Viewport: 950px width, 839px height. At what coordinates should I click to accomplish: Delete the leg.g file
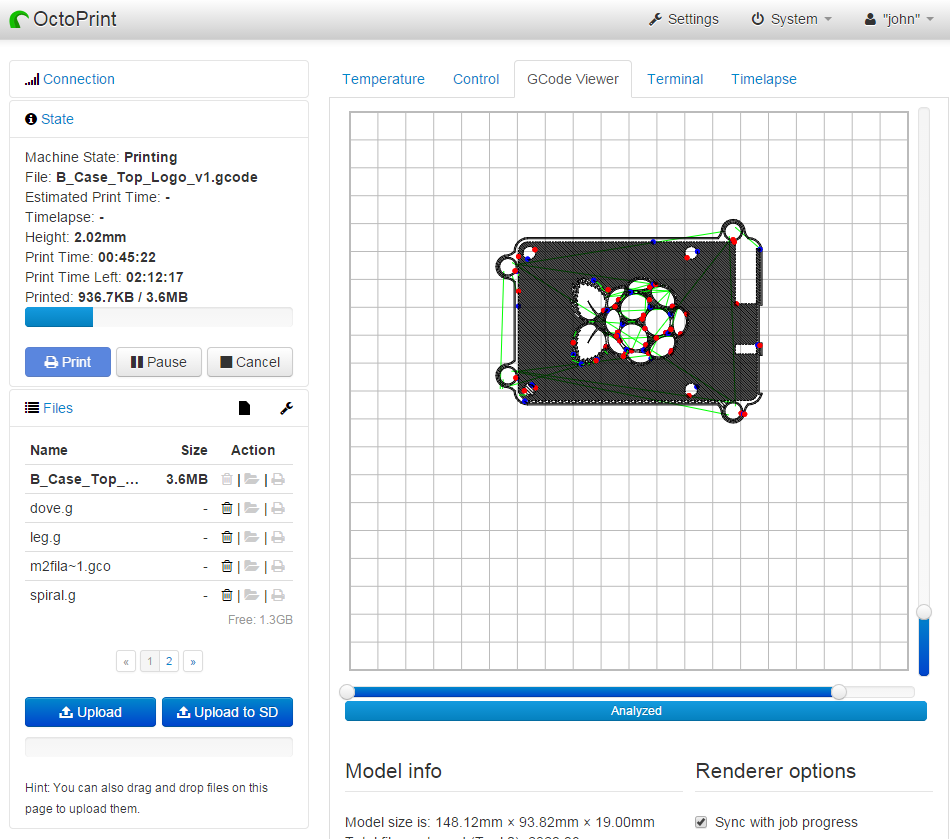pyautogui.click(x=227, y=537)
